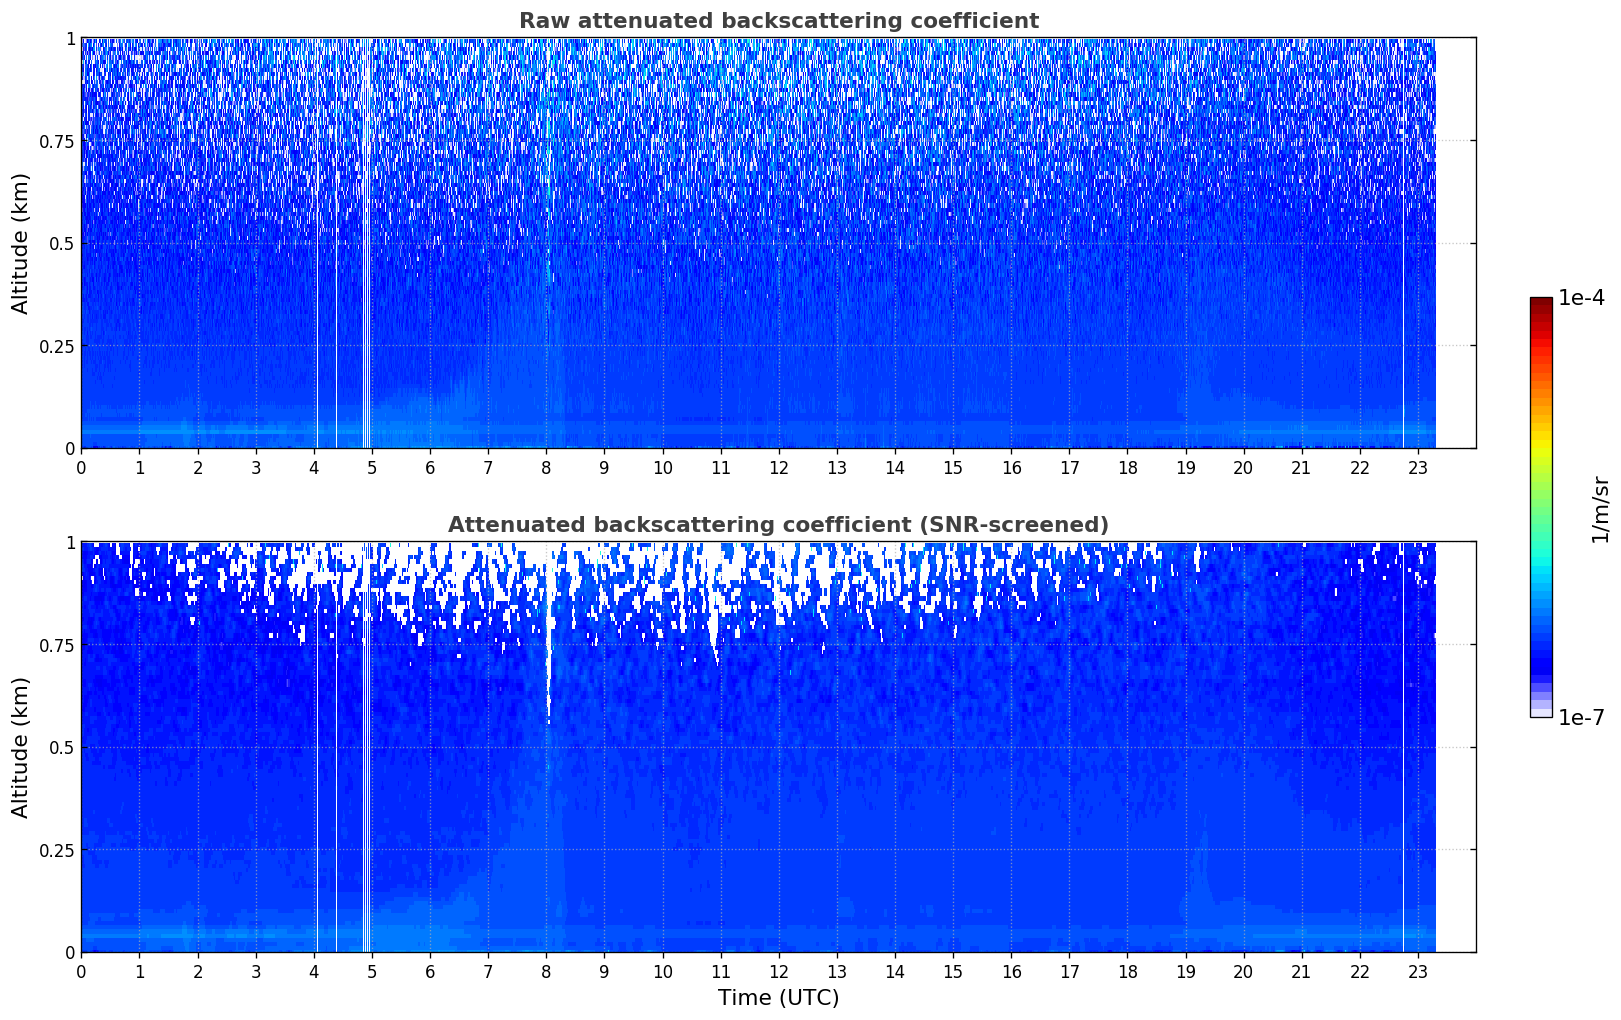Viewport: 1621px width, 1020px height.
Task: Click the "1e-4" colorbar maximum label
Action: pyautogui.click(x=1581, y=298)
